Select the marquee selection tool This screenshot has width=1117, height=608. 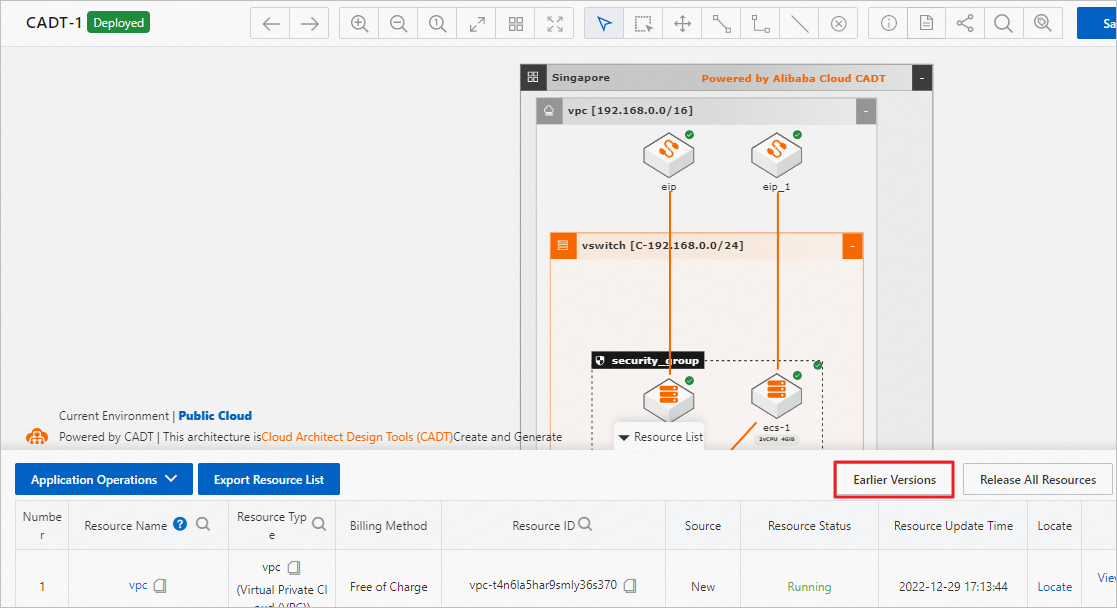pyautogui.click(x=643, y=24)
